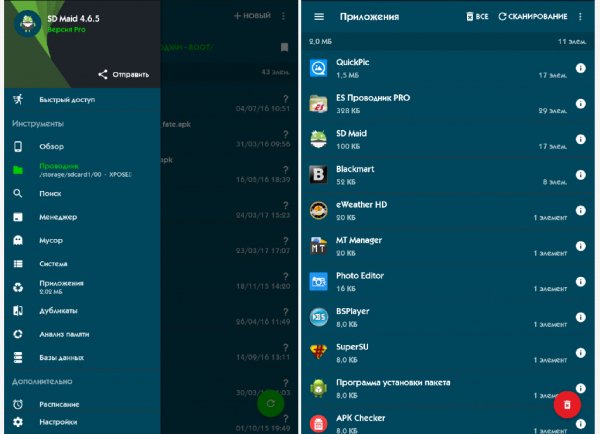Click the Photo Editor app icon
600x434 pixels.
pos(318,282)
